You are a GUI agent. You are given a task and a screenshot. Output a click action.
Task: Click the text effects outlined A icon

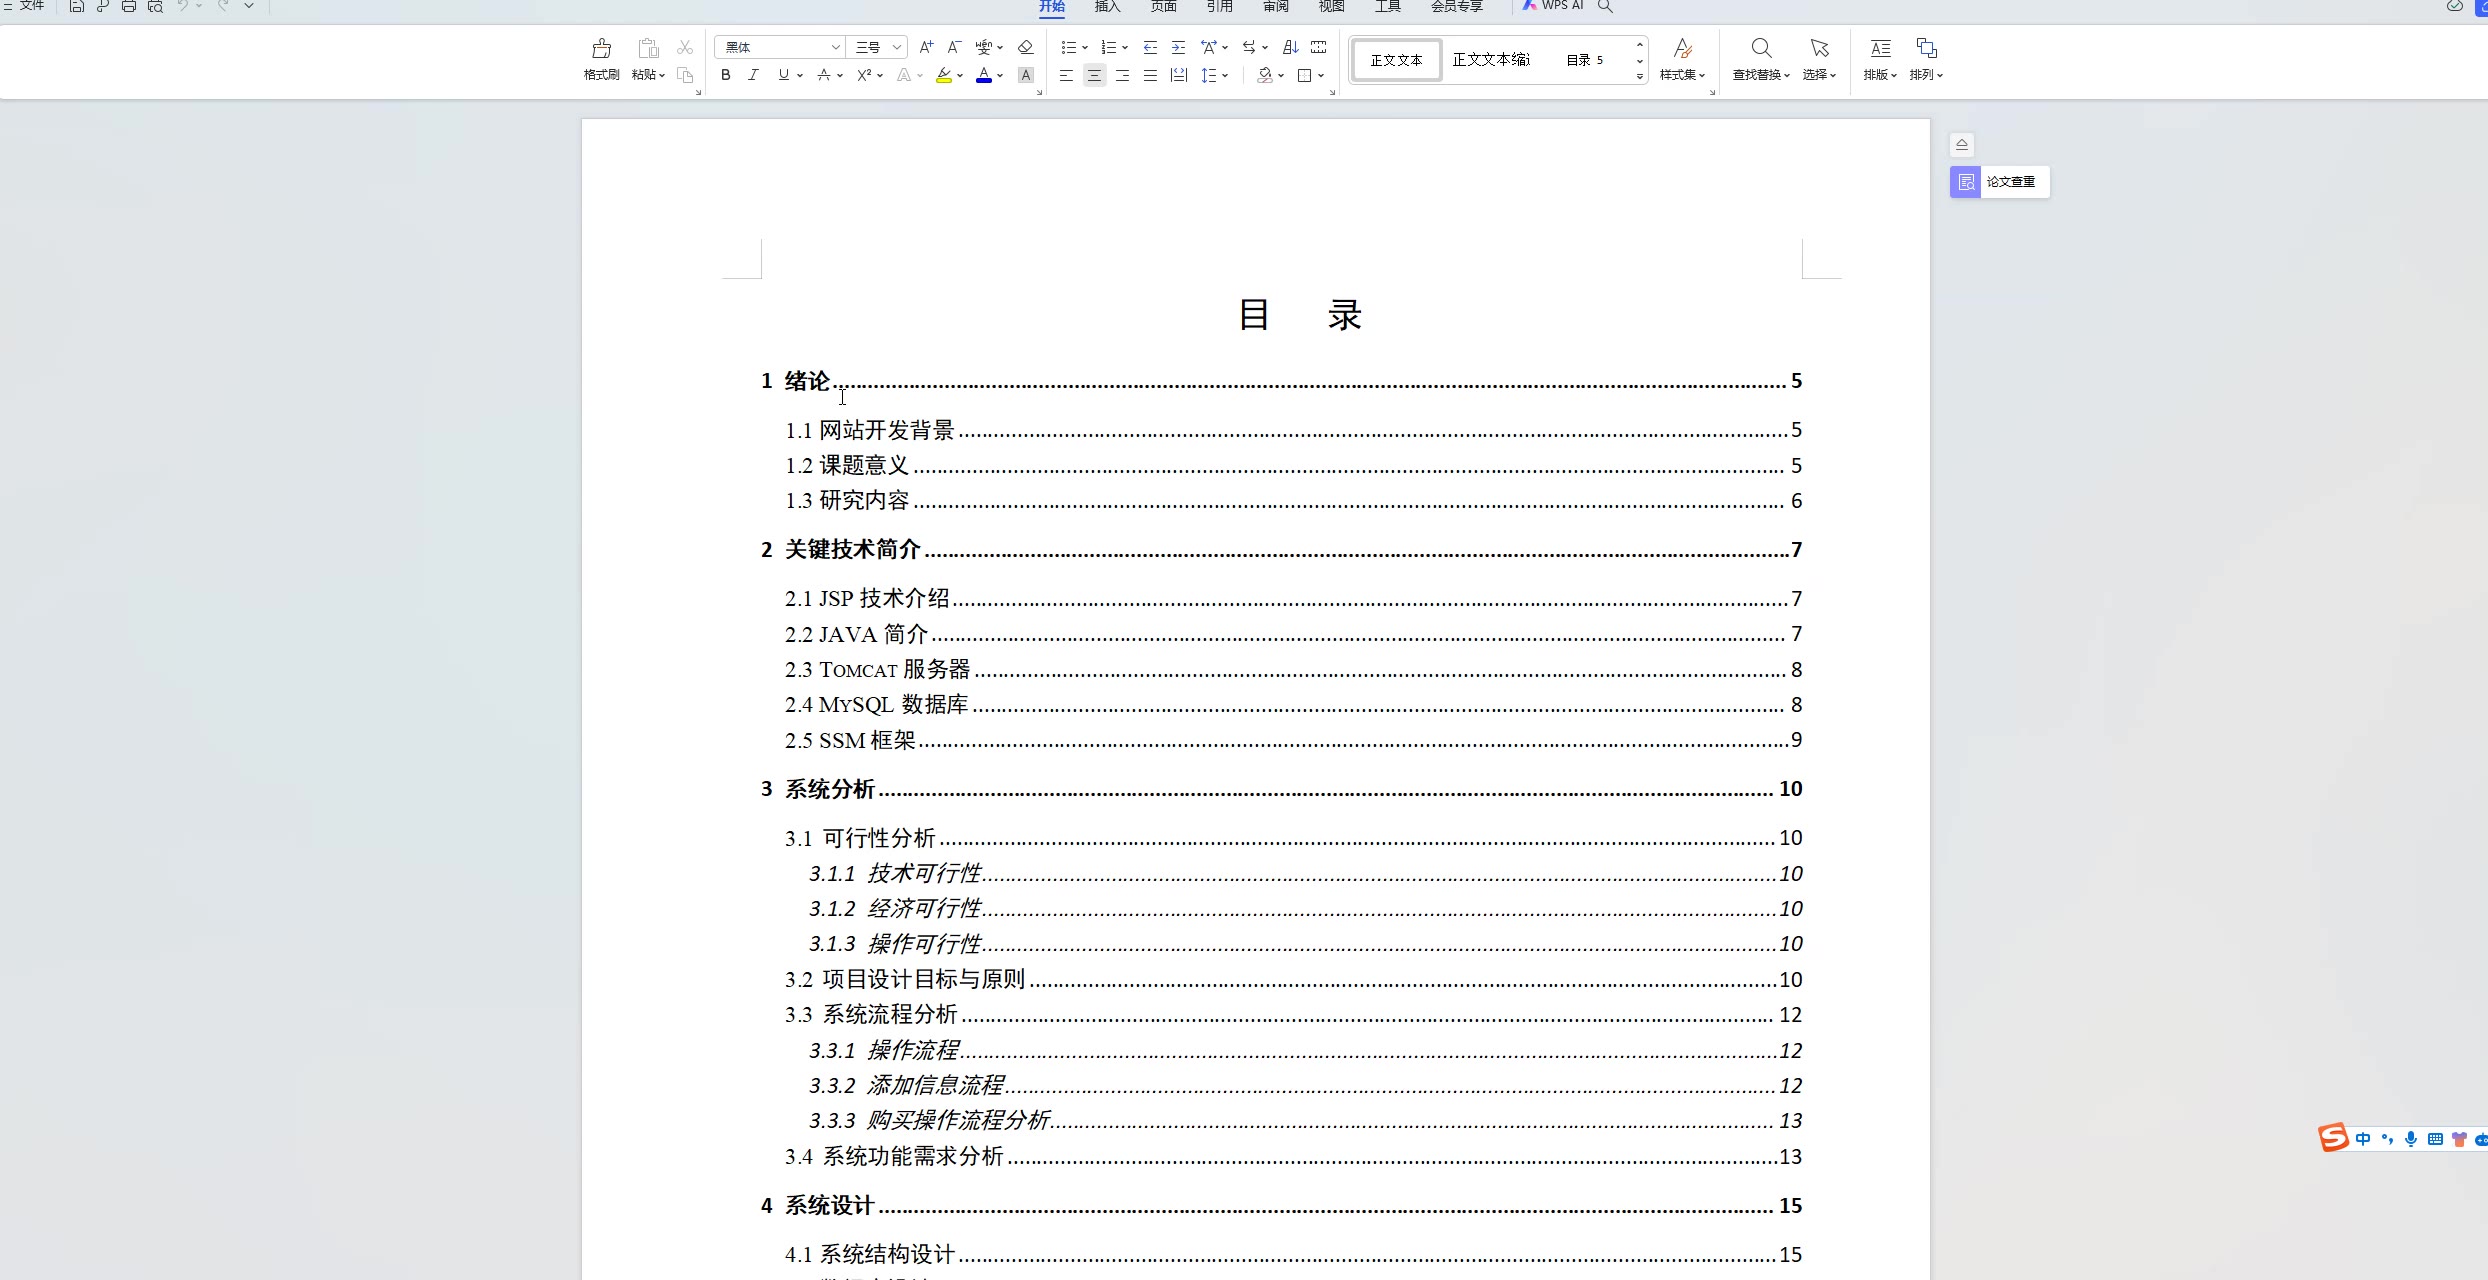(x=904, y=75)
